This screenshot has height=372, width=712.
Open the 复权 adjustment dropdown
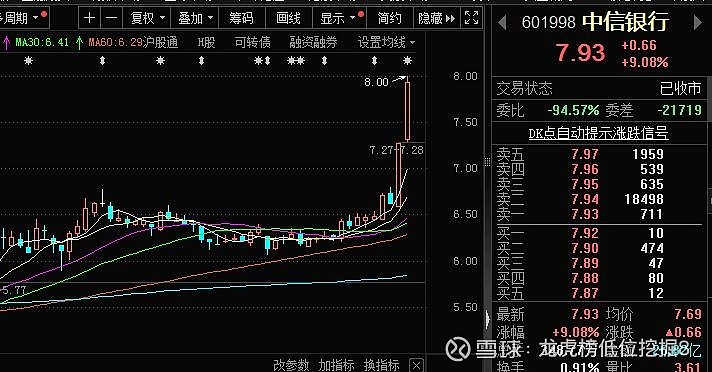(x=148, y=18)
